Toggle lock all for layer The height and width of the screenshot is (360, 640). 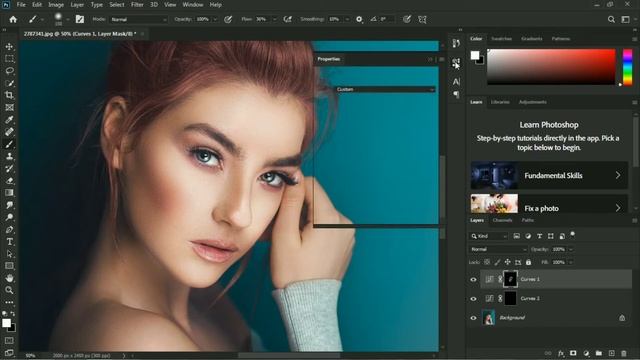529,262
